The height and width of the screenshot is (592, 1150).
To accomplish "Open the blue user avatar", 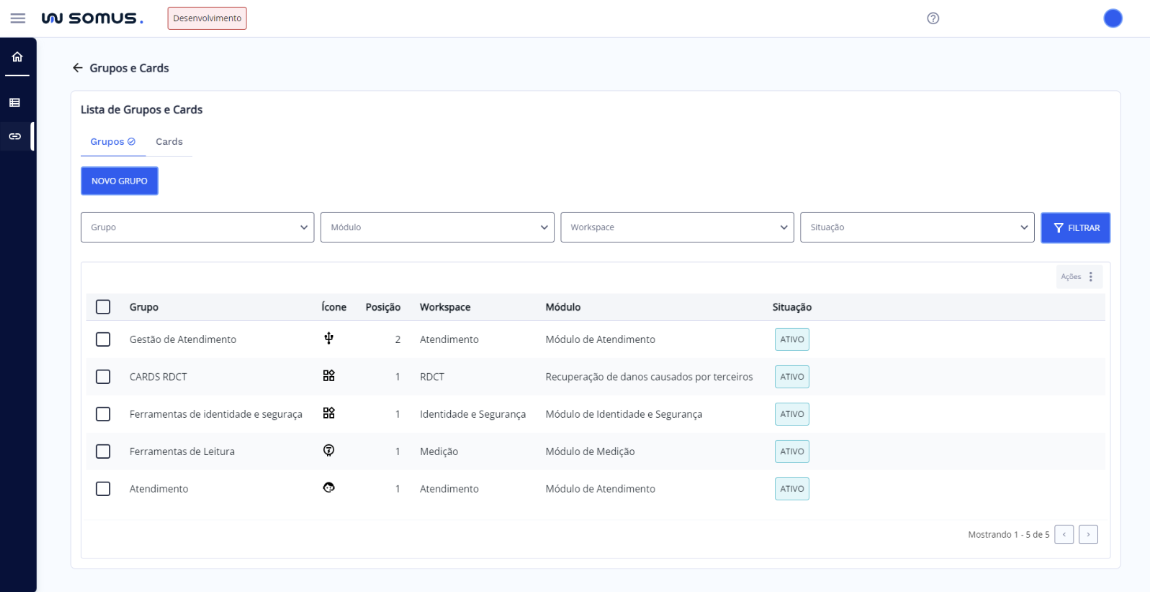I will pyautogui.click(x=1112, y=18).
